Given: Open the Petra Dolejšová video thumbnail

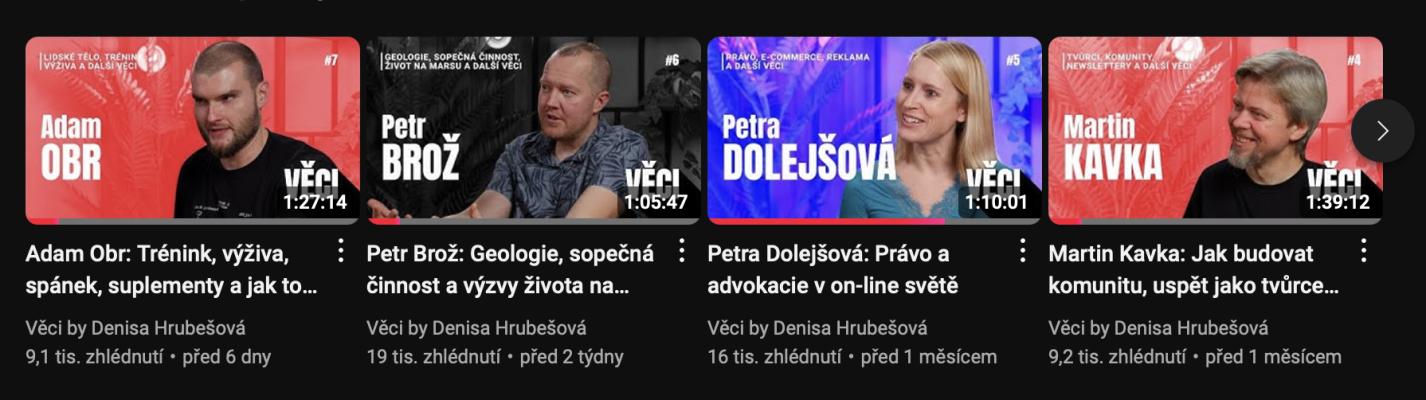Looking at the screenshot, I should 874,130.
